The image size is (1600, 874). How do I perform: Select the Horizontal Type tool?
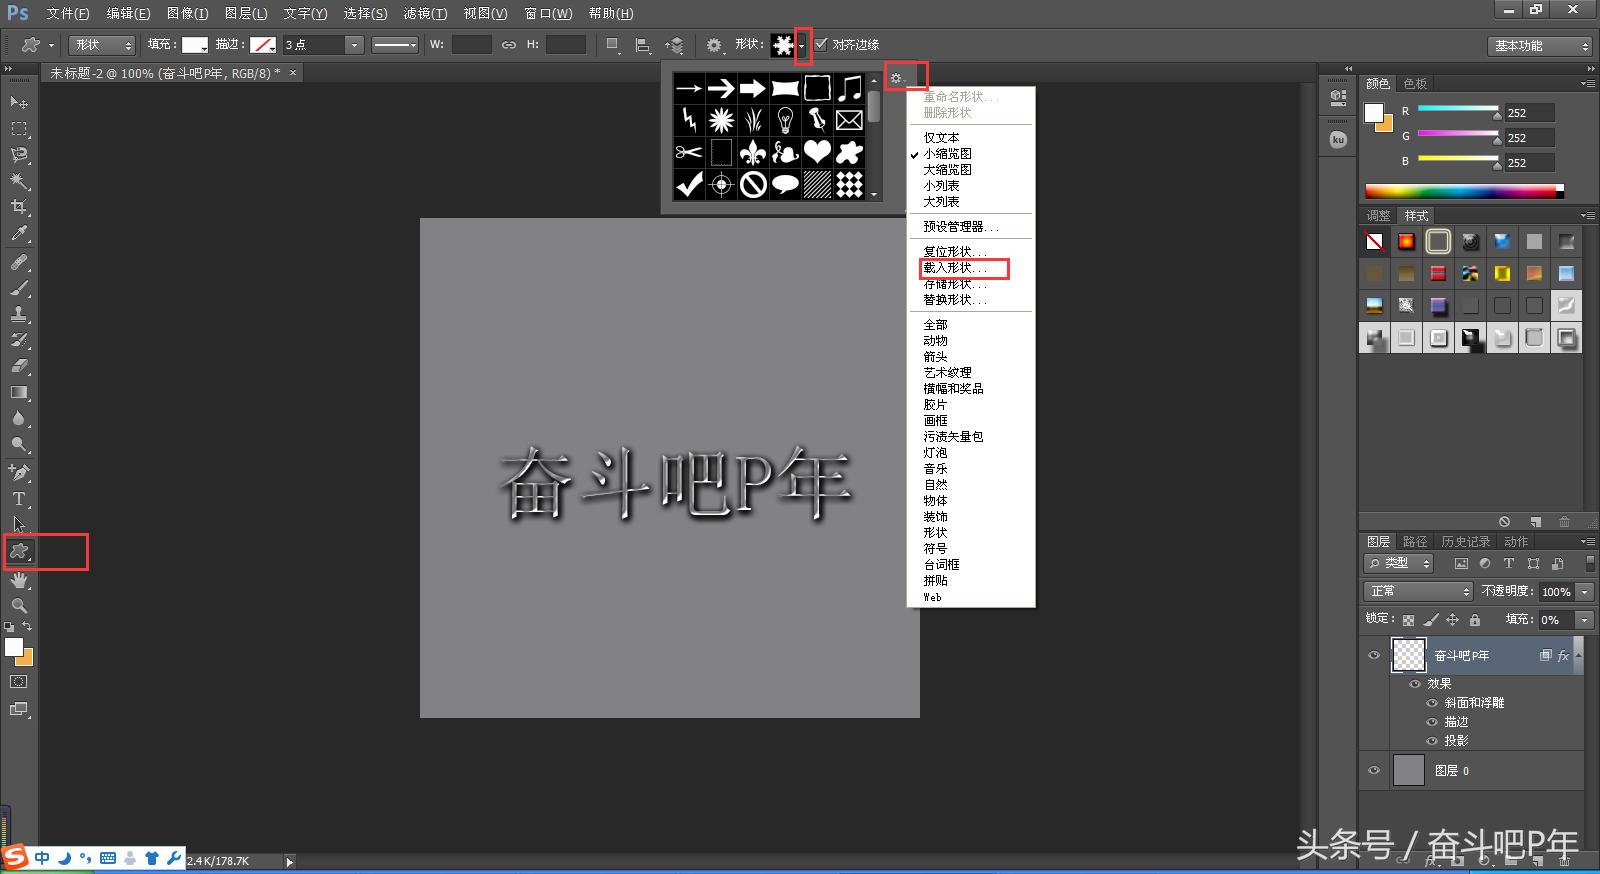coord(19,498)
